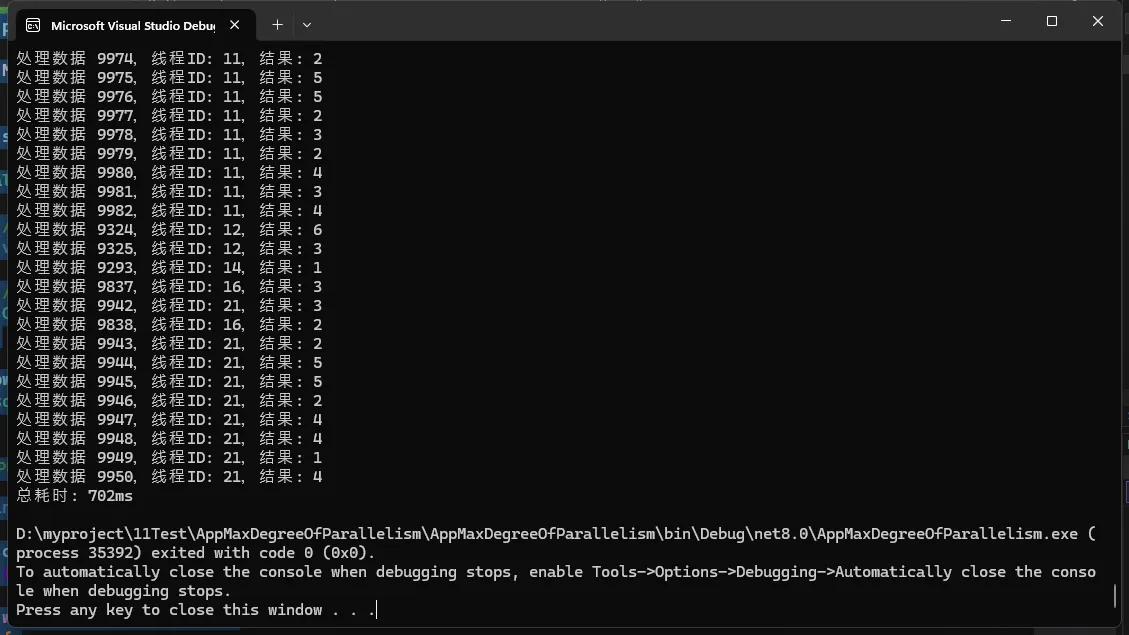Close the Microsoft Visual Studio Debug tab
The width and height of the screenshot is (1129, 635).
(x=235, y=25)
